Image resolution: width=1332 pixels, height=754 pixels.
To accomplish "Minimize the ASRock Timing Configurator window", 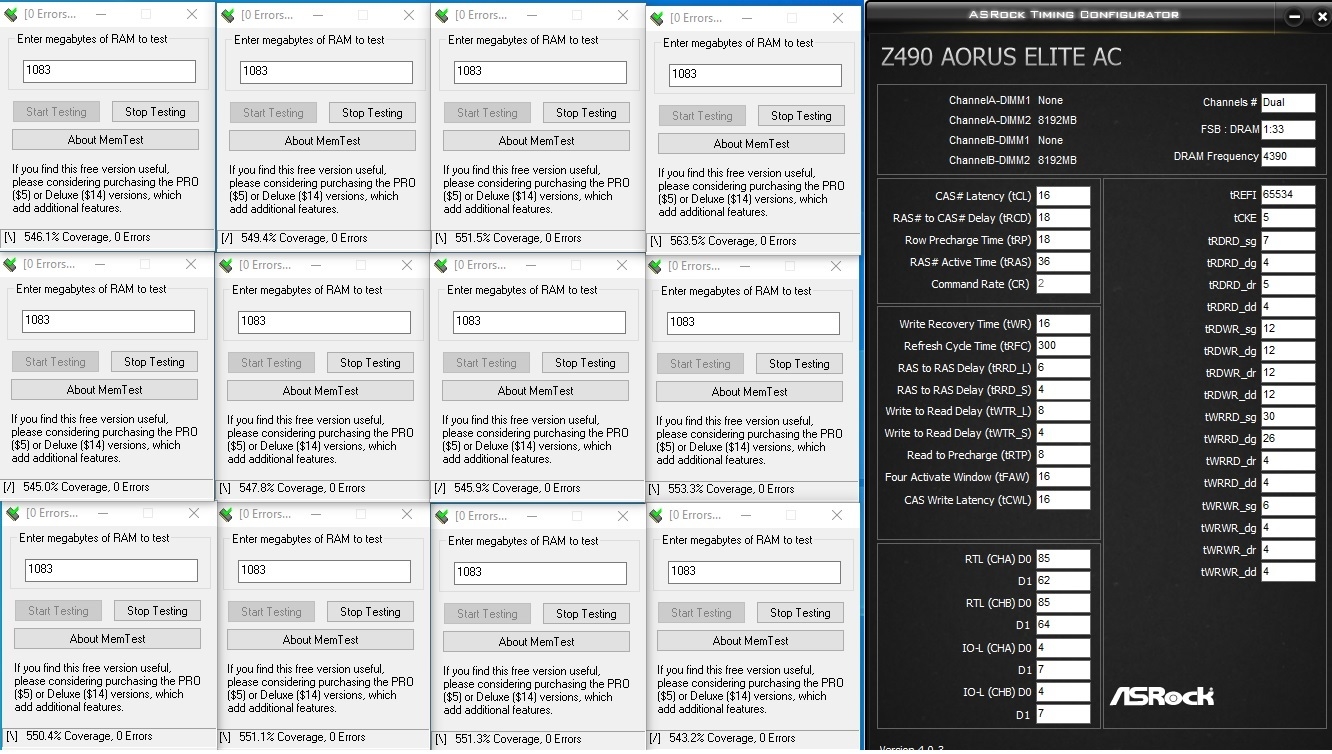I will coord(1294,16).
